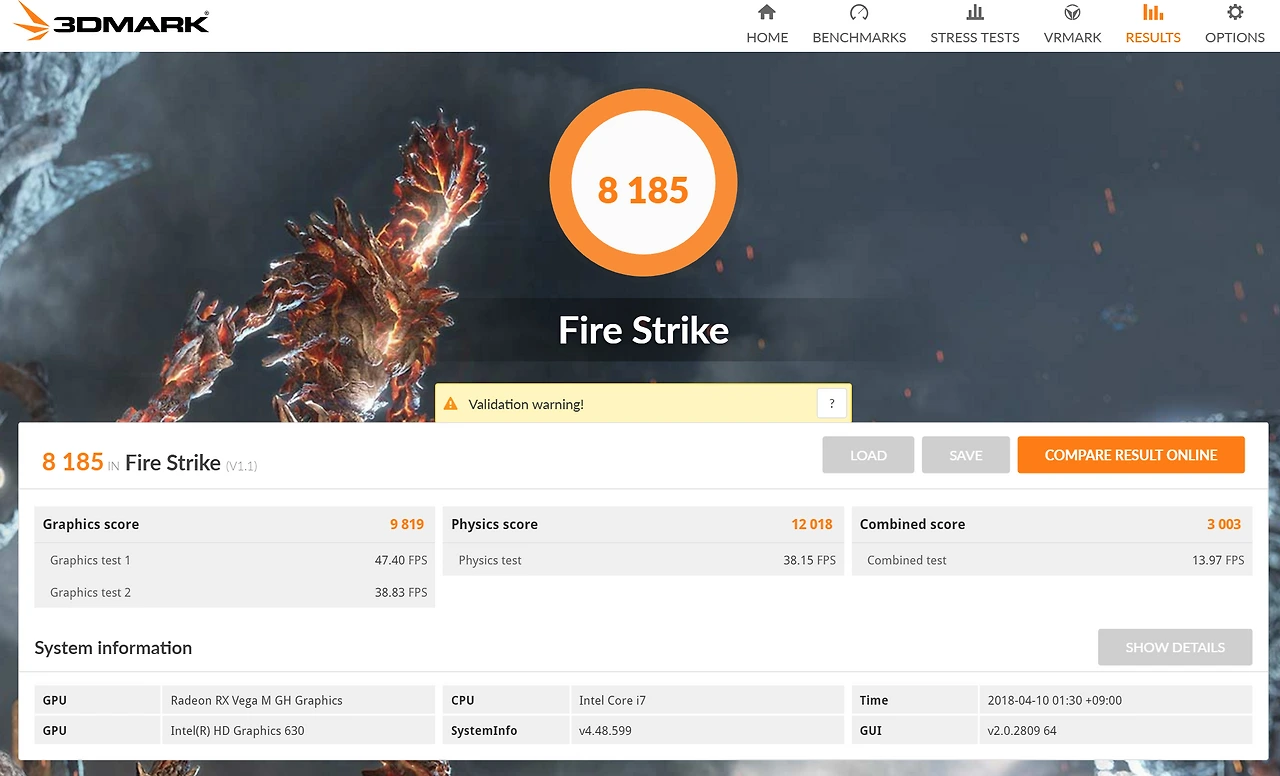Click the 38.15 FPS value
Viewport: 1280px width, 776px height.
point(810,560)
